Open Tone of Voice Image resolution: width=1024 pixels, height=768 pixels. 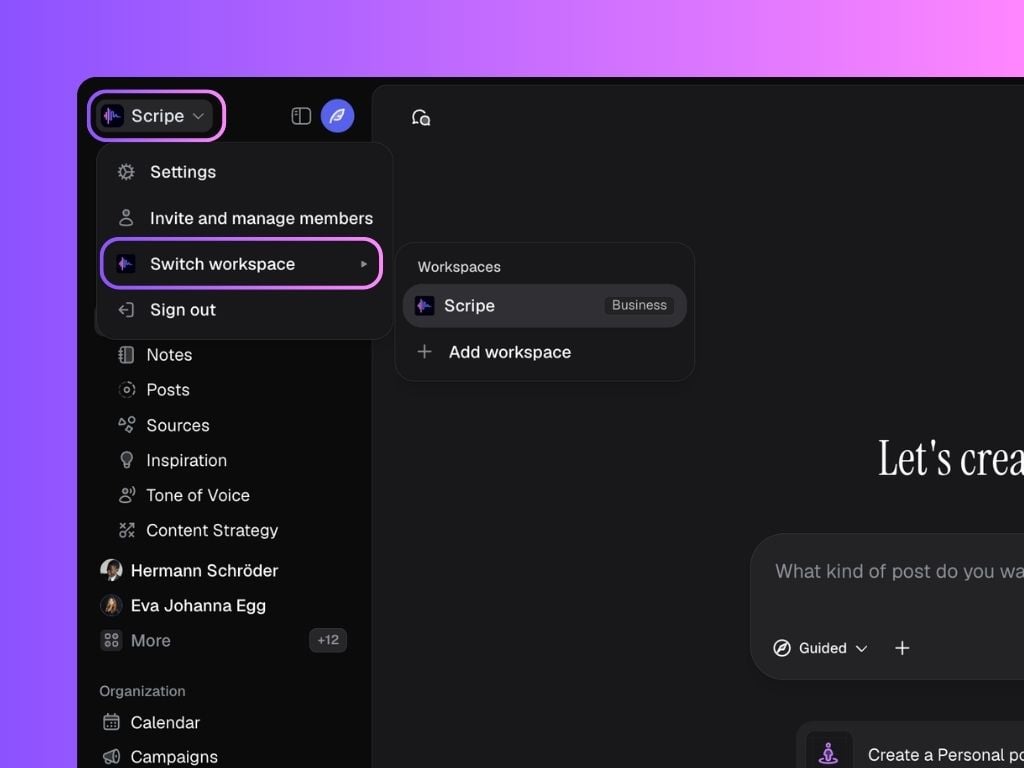197,496
